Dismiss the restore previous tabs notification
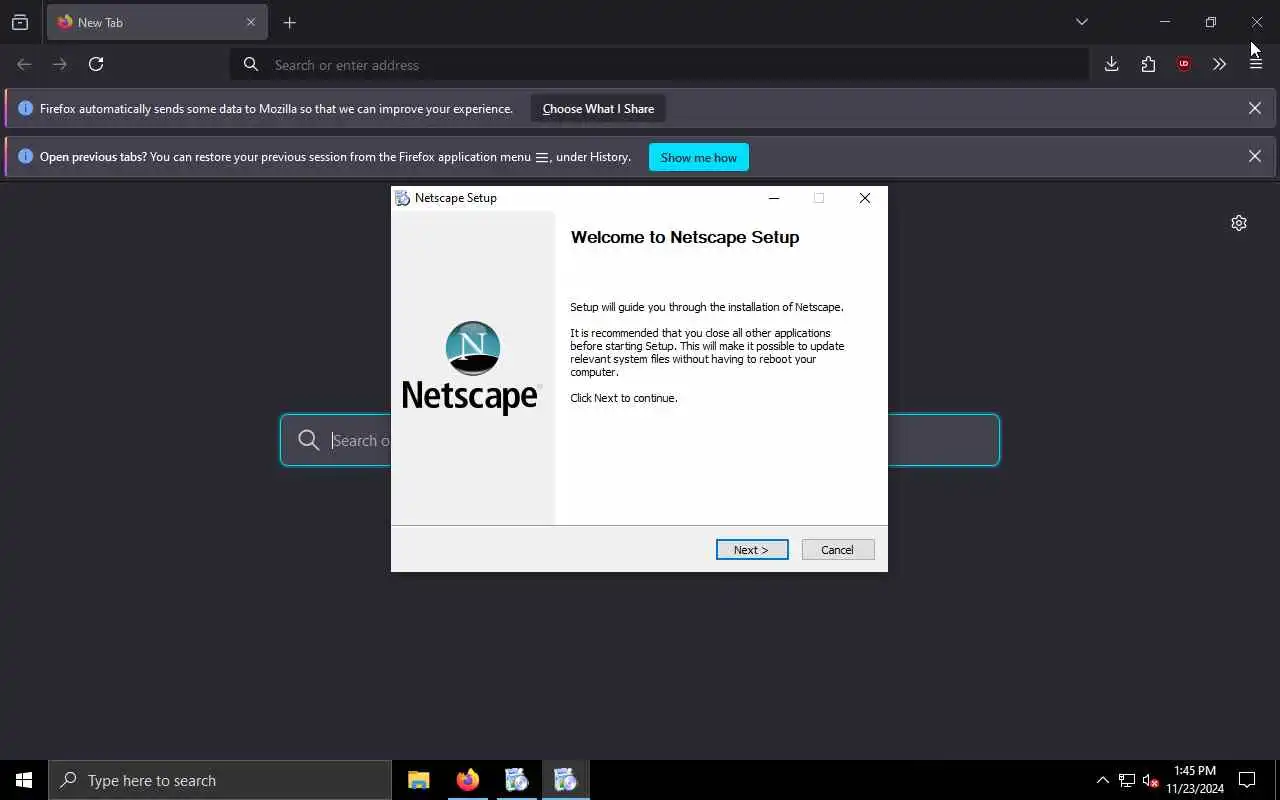 [1254, 156]
